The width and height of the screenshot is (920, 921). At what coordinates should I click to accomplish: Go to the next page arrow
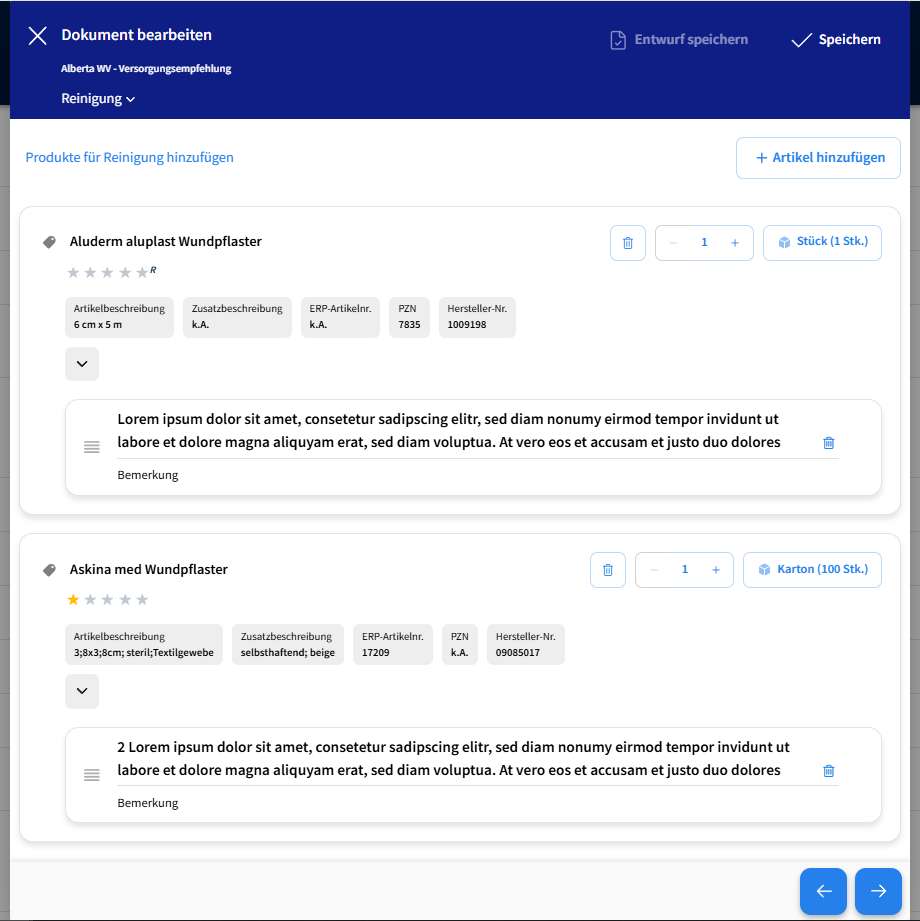coord(878,891)
